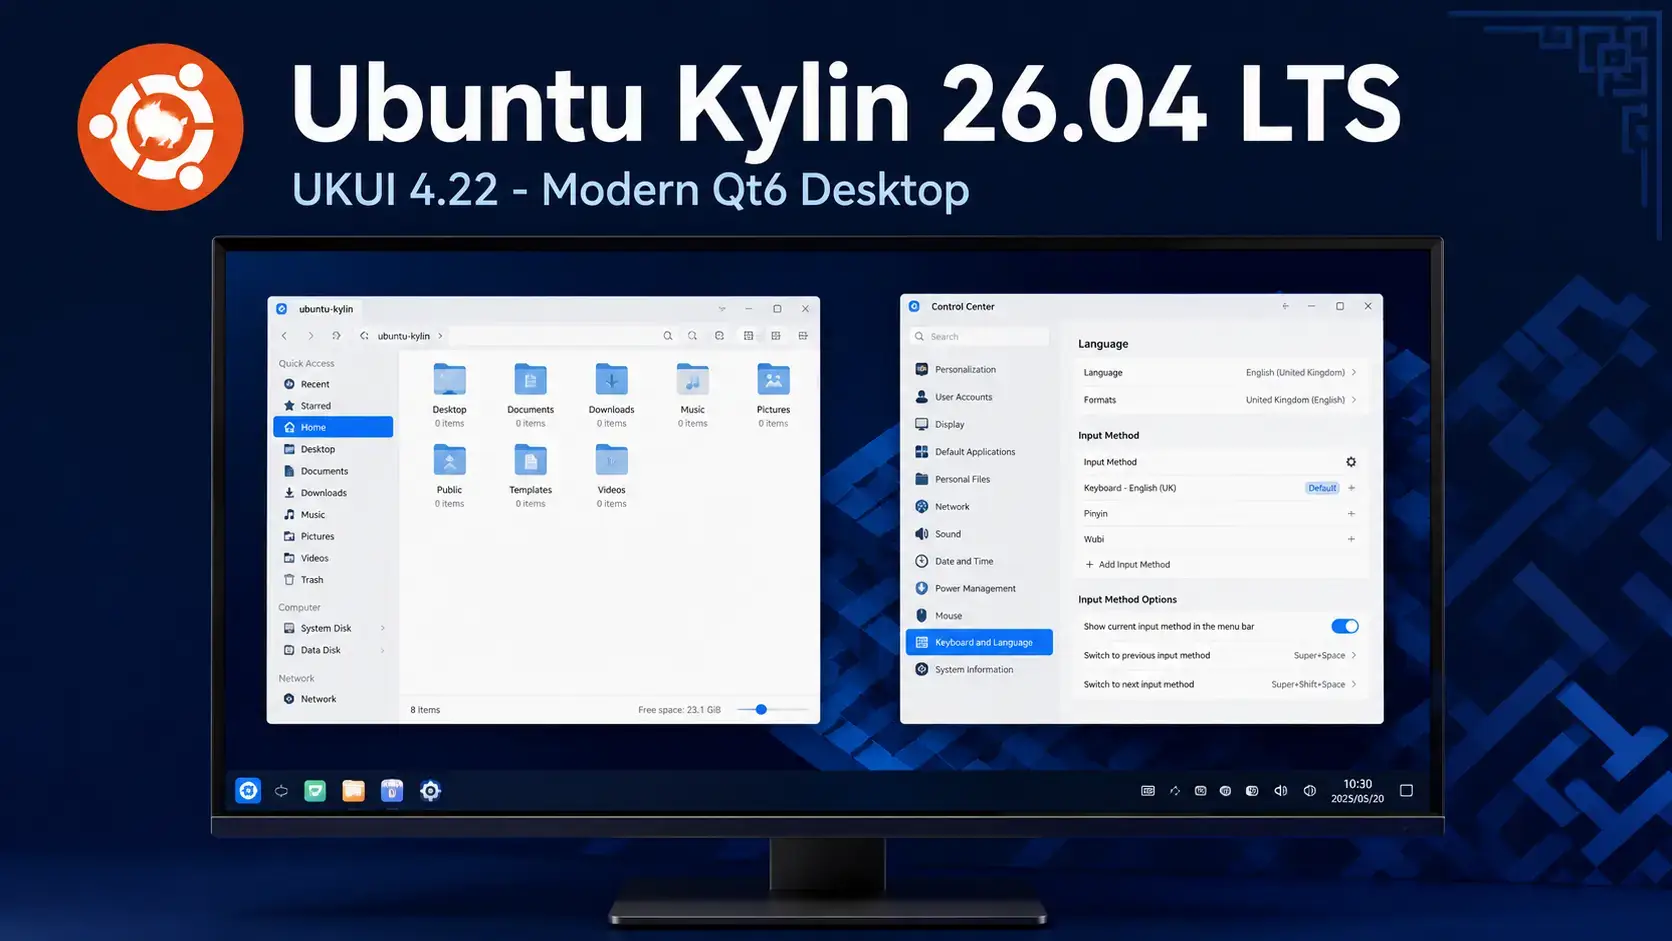Select Power Management in Control Center
Screen dimensions: 1672x941
pyautogui.click(x=979, y=588)
